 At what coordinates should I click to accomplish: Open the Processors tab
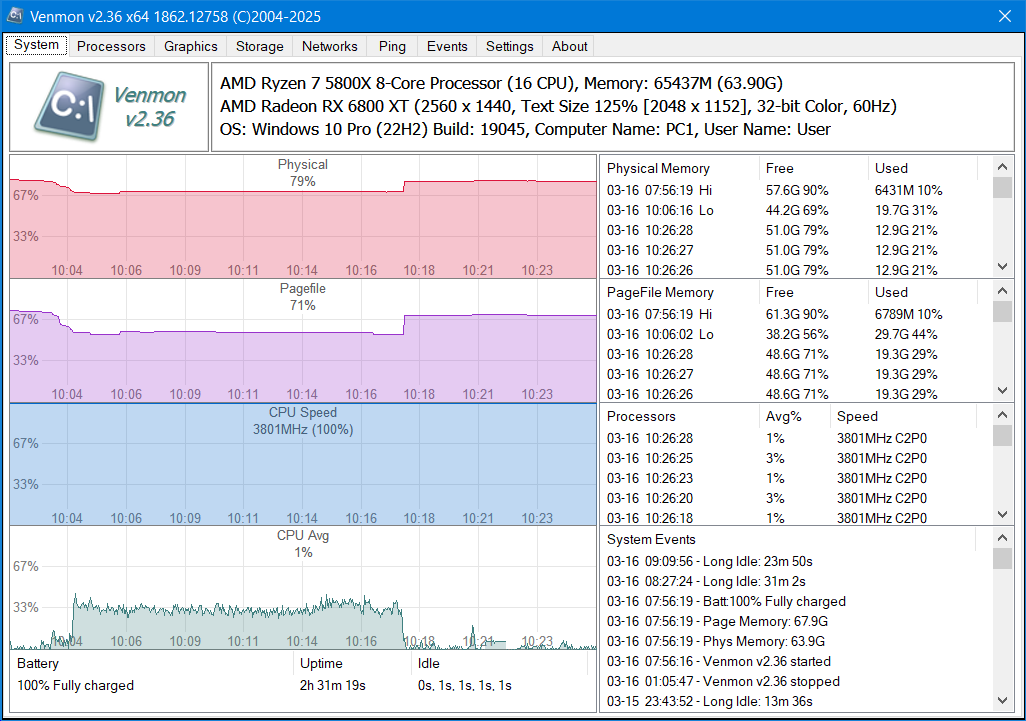111,46
